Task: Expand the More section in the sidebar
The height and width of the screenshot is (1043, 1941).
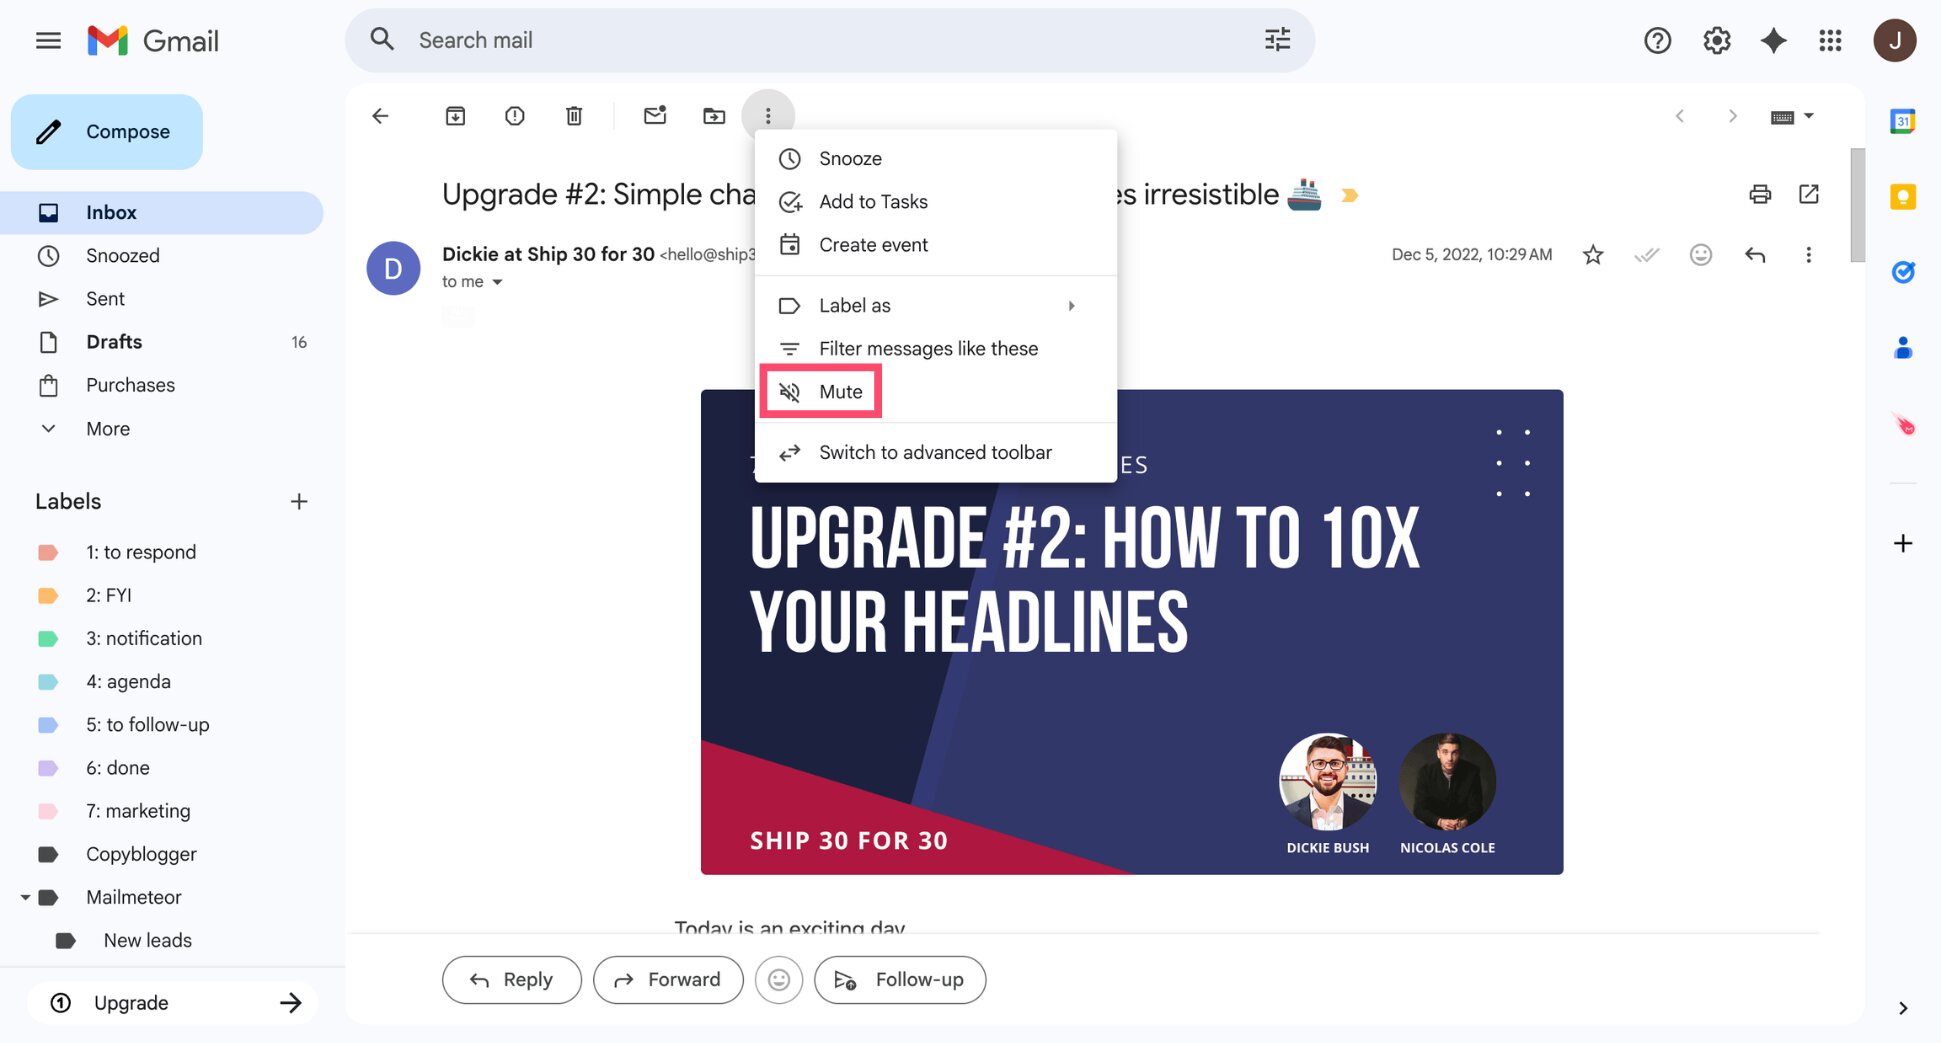Action: click(x=106, y=428)
